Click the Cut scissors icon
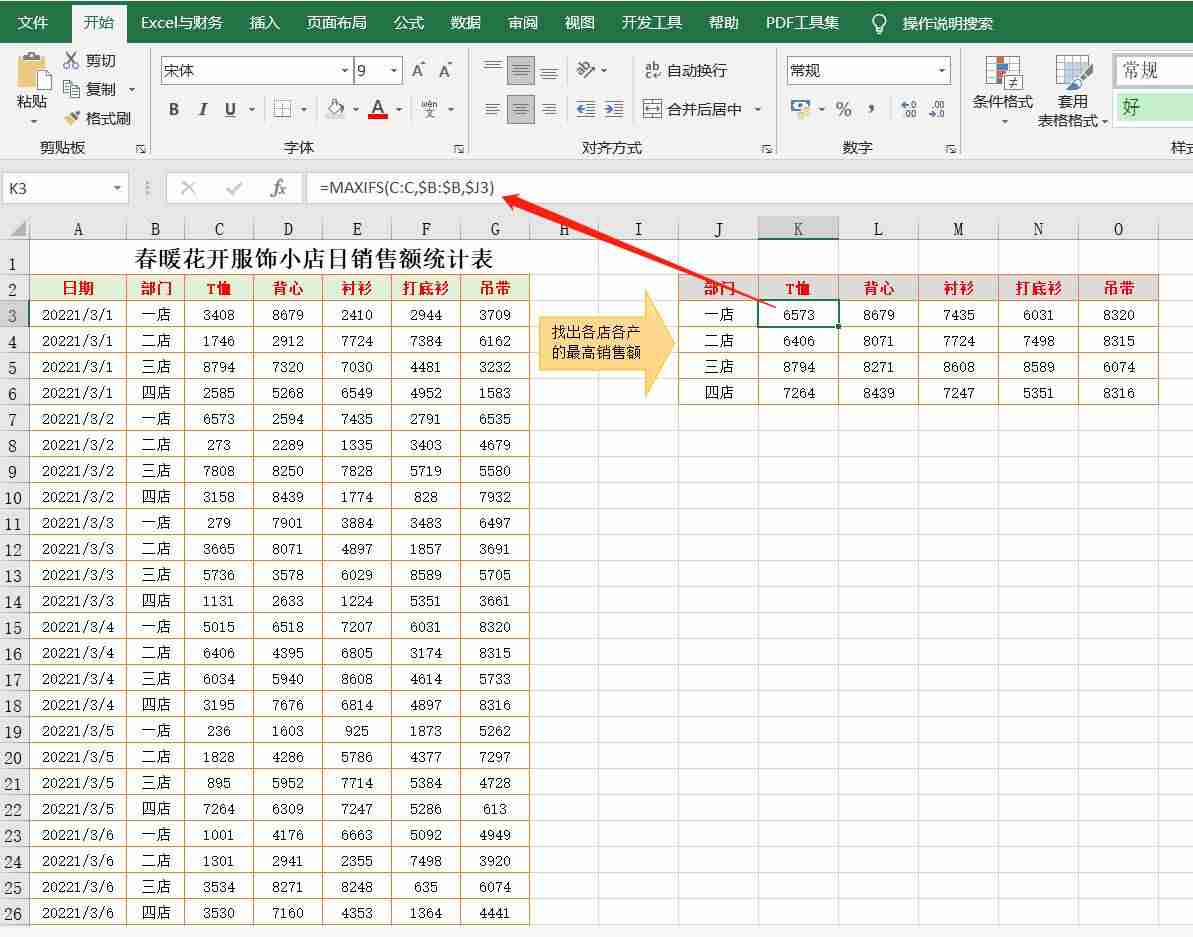Screen dimensions: 1193x937 [x=72, y=60]
